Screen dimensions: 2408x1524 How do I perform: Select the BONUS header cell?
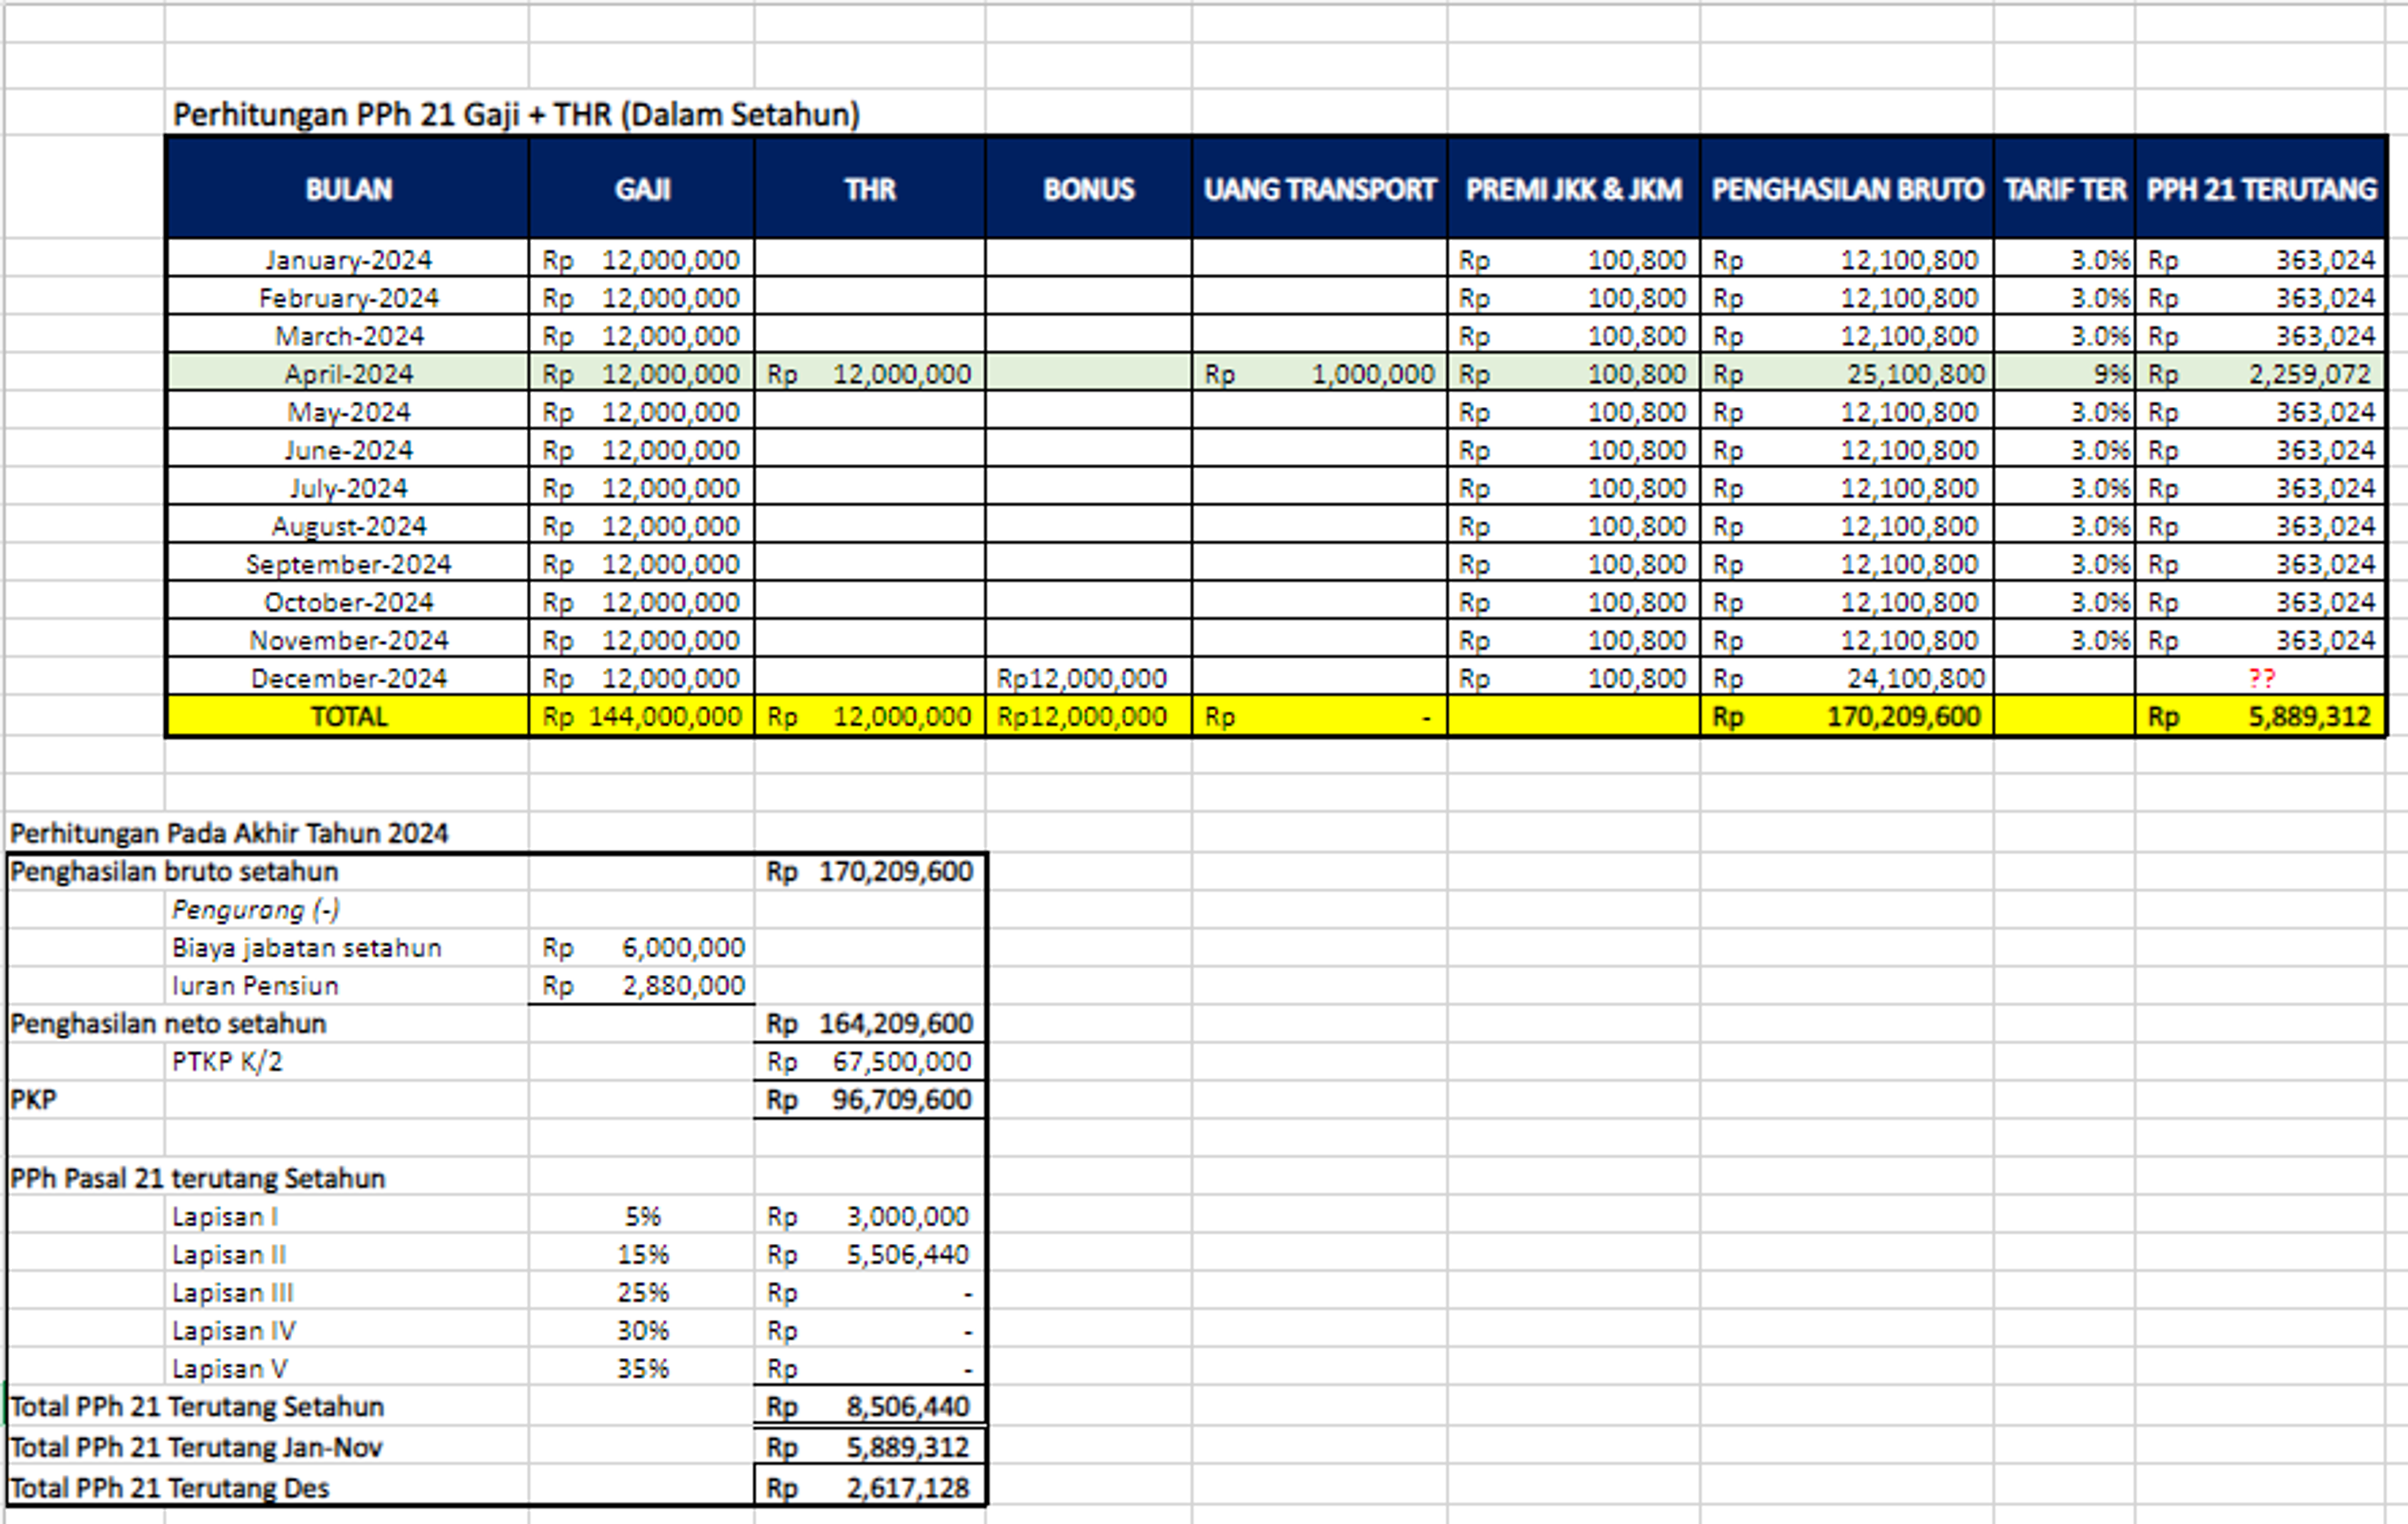coord(1088,189)
